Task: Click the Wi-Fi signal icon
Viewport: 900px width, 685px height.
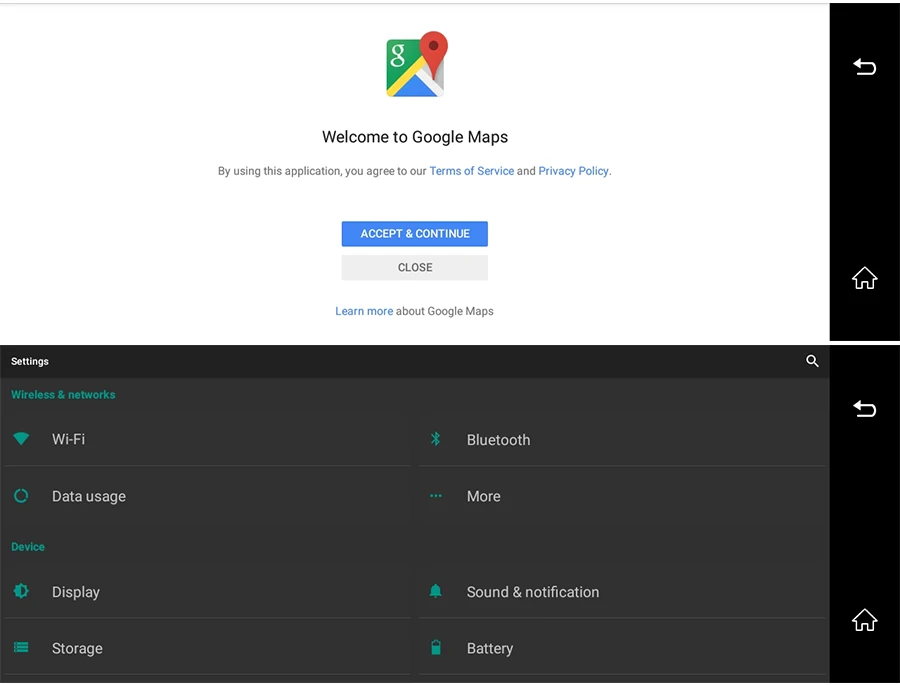Action: tap(21, 439)
